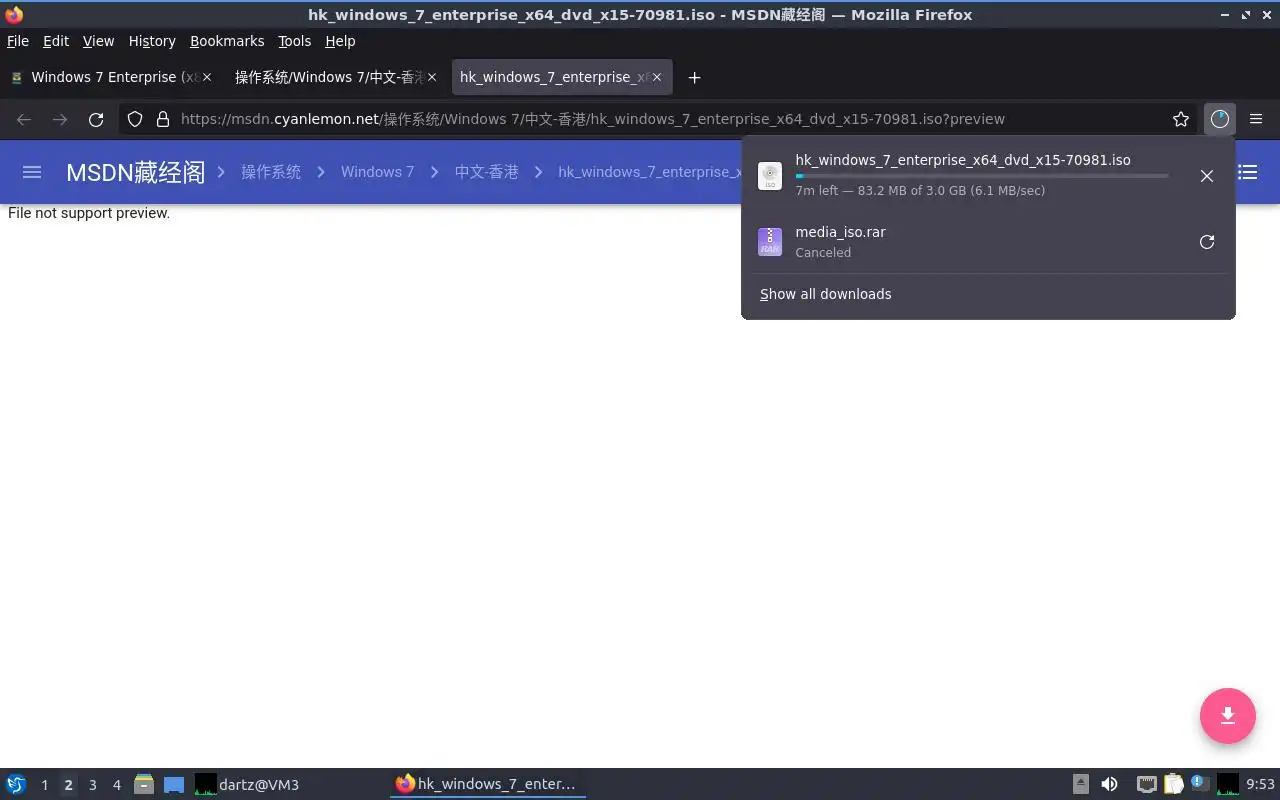1280x800 pixels.
Task: Select media_iso.rar download entry name
Action: [840, 232]
